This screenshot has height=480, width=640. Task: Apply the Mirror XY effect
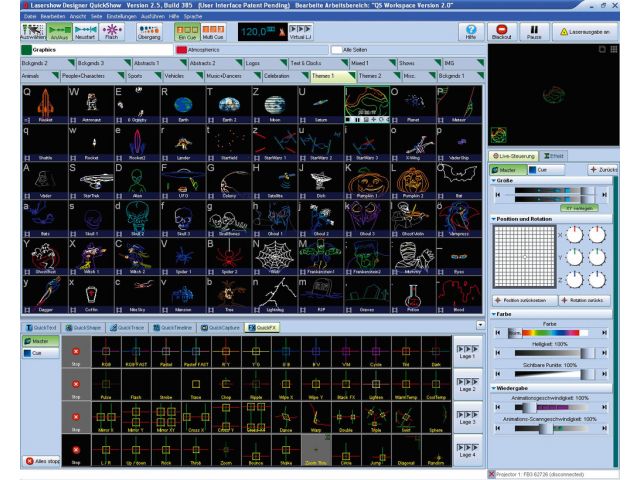click(x=166, y=418)
